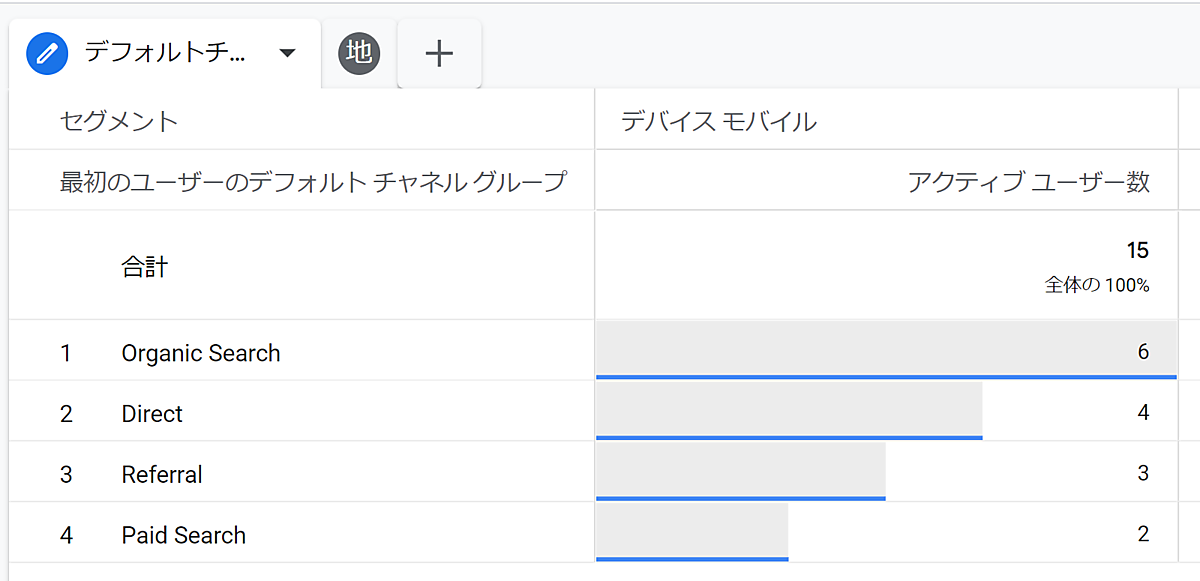Click the 合計 total row label
This screenshot has width=1200, height=581.
(144, 267)
